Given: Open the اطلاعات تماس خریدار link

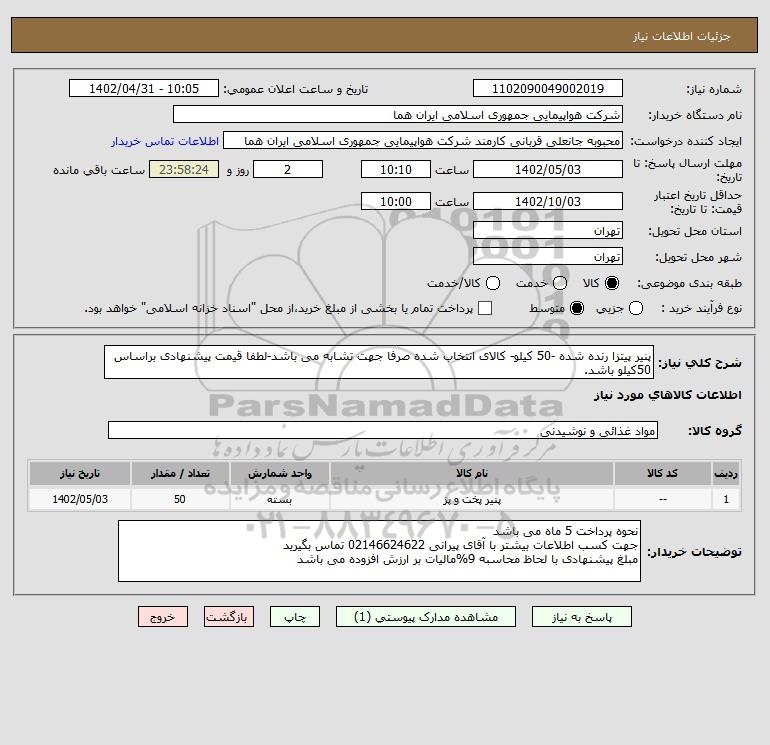Looking at the screenshot, I should coord(165,141).
